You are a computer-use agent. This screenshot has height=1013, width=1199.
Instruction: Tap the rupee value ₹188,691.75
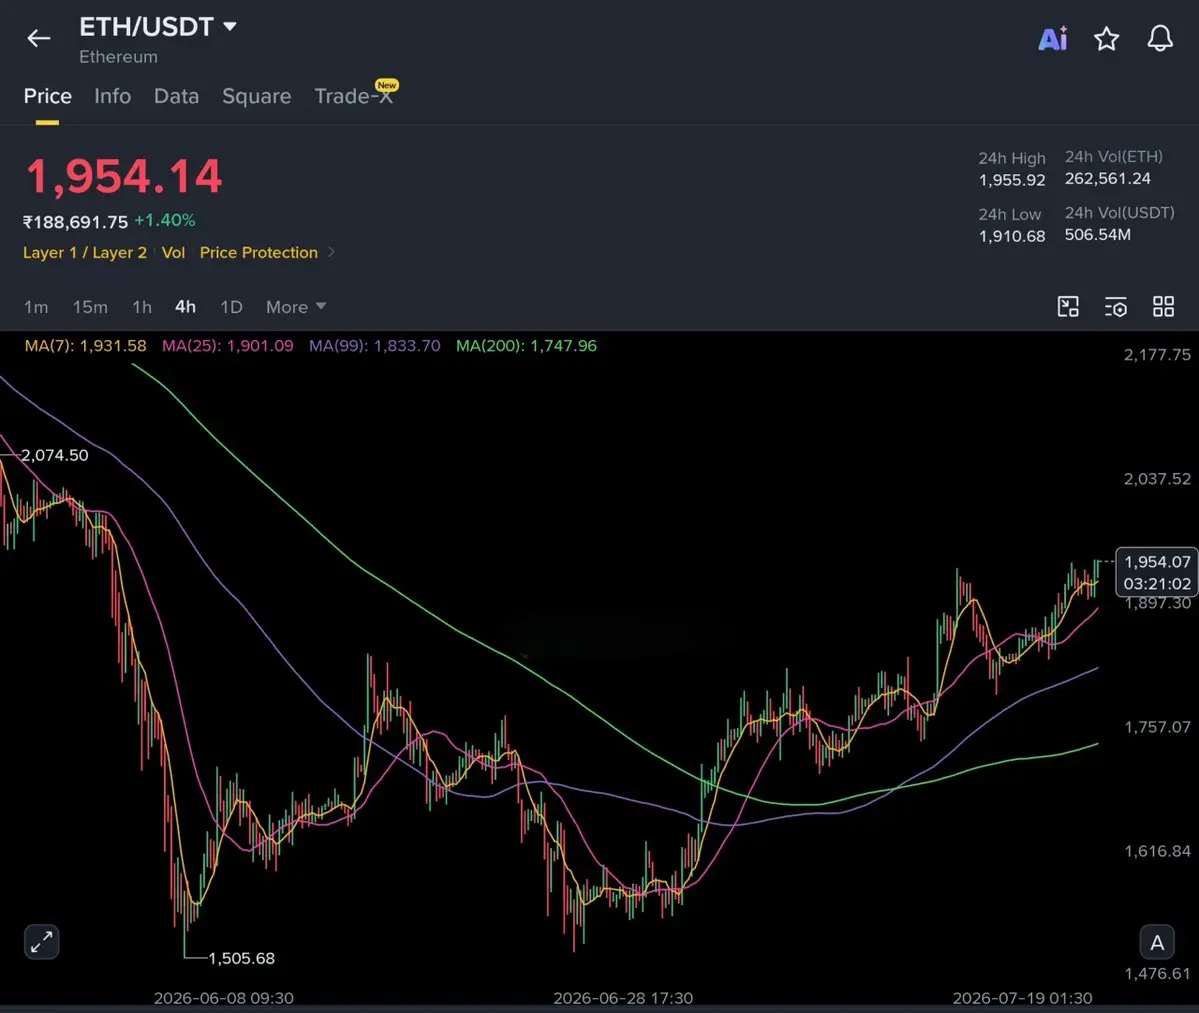click(75, 222)
